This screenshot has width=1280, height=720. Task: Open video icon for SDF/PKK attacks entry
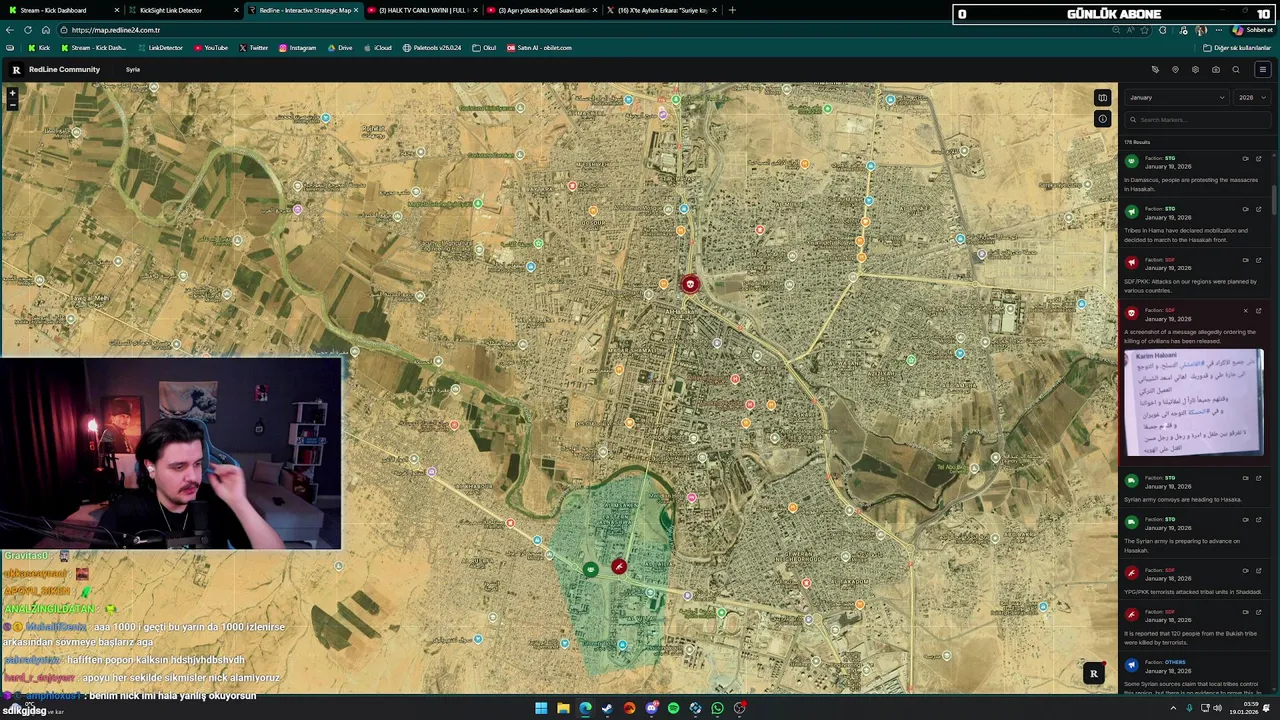click(x=1245, y=260)
